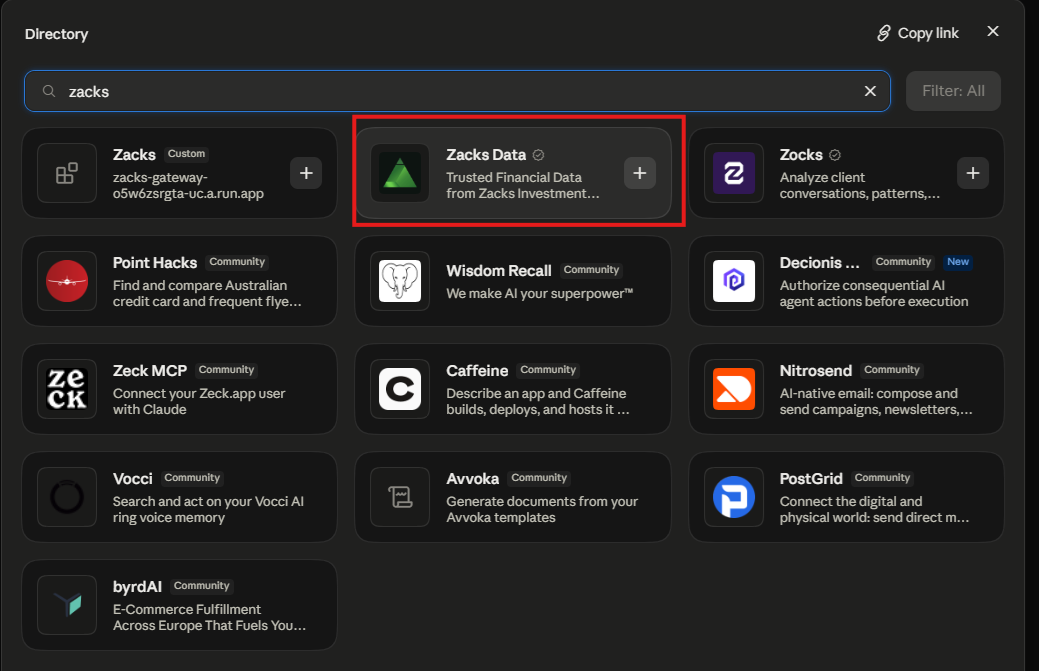Copy link to the directory
The width and height of the screenshot is (1039, 671).
918,33
